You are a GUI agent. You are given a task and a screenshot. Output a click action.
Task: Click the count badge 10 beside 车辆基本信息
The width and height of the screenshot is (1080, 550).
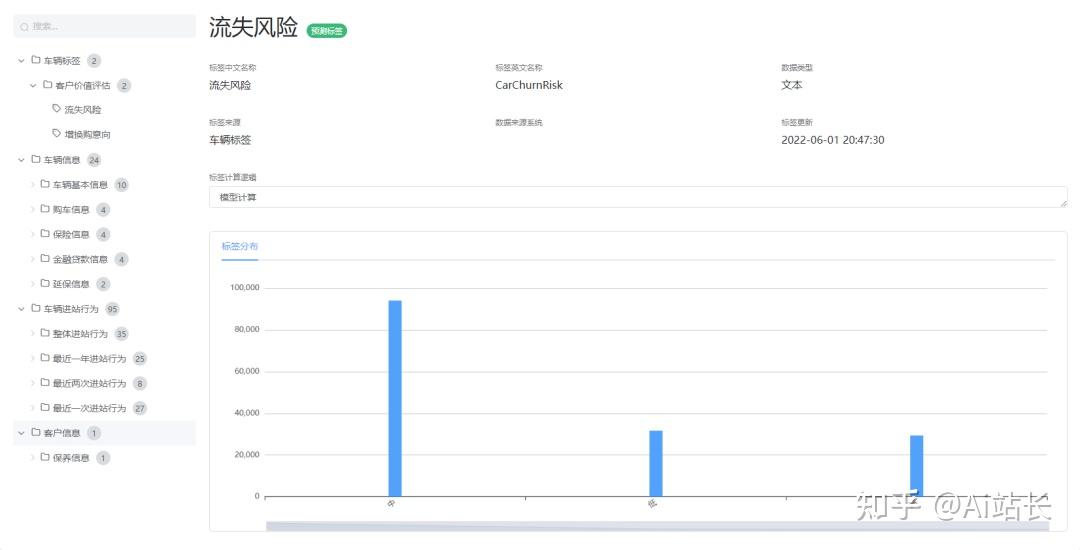coord(121,185)
